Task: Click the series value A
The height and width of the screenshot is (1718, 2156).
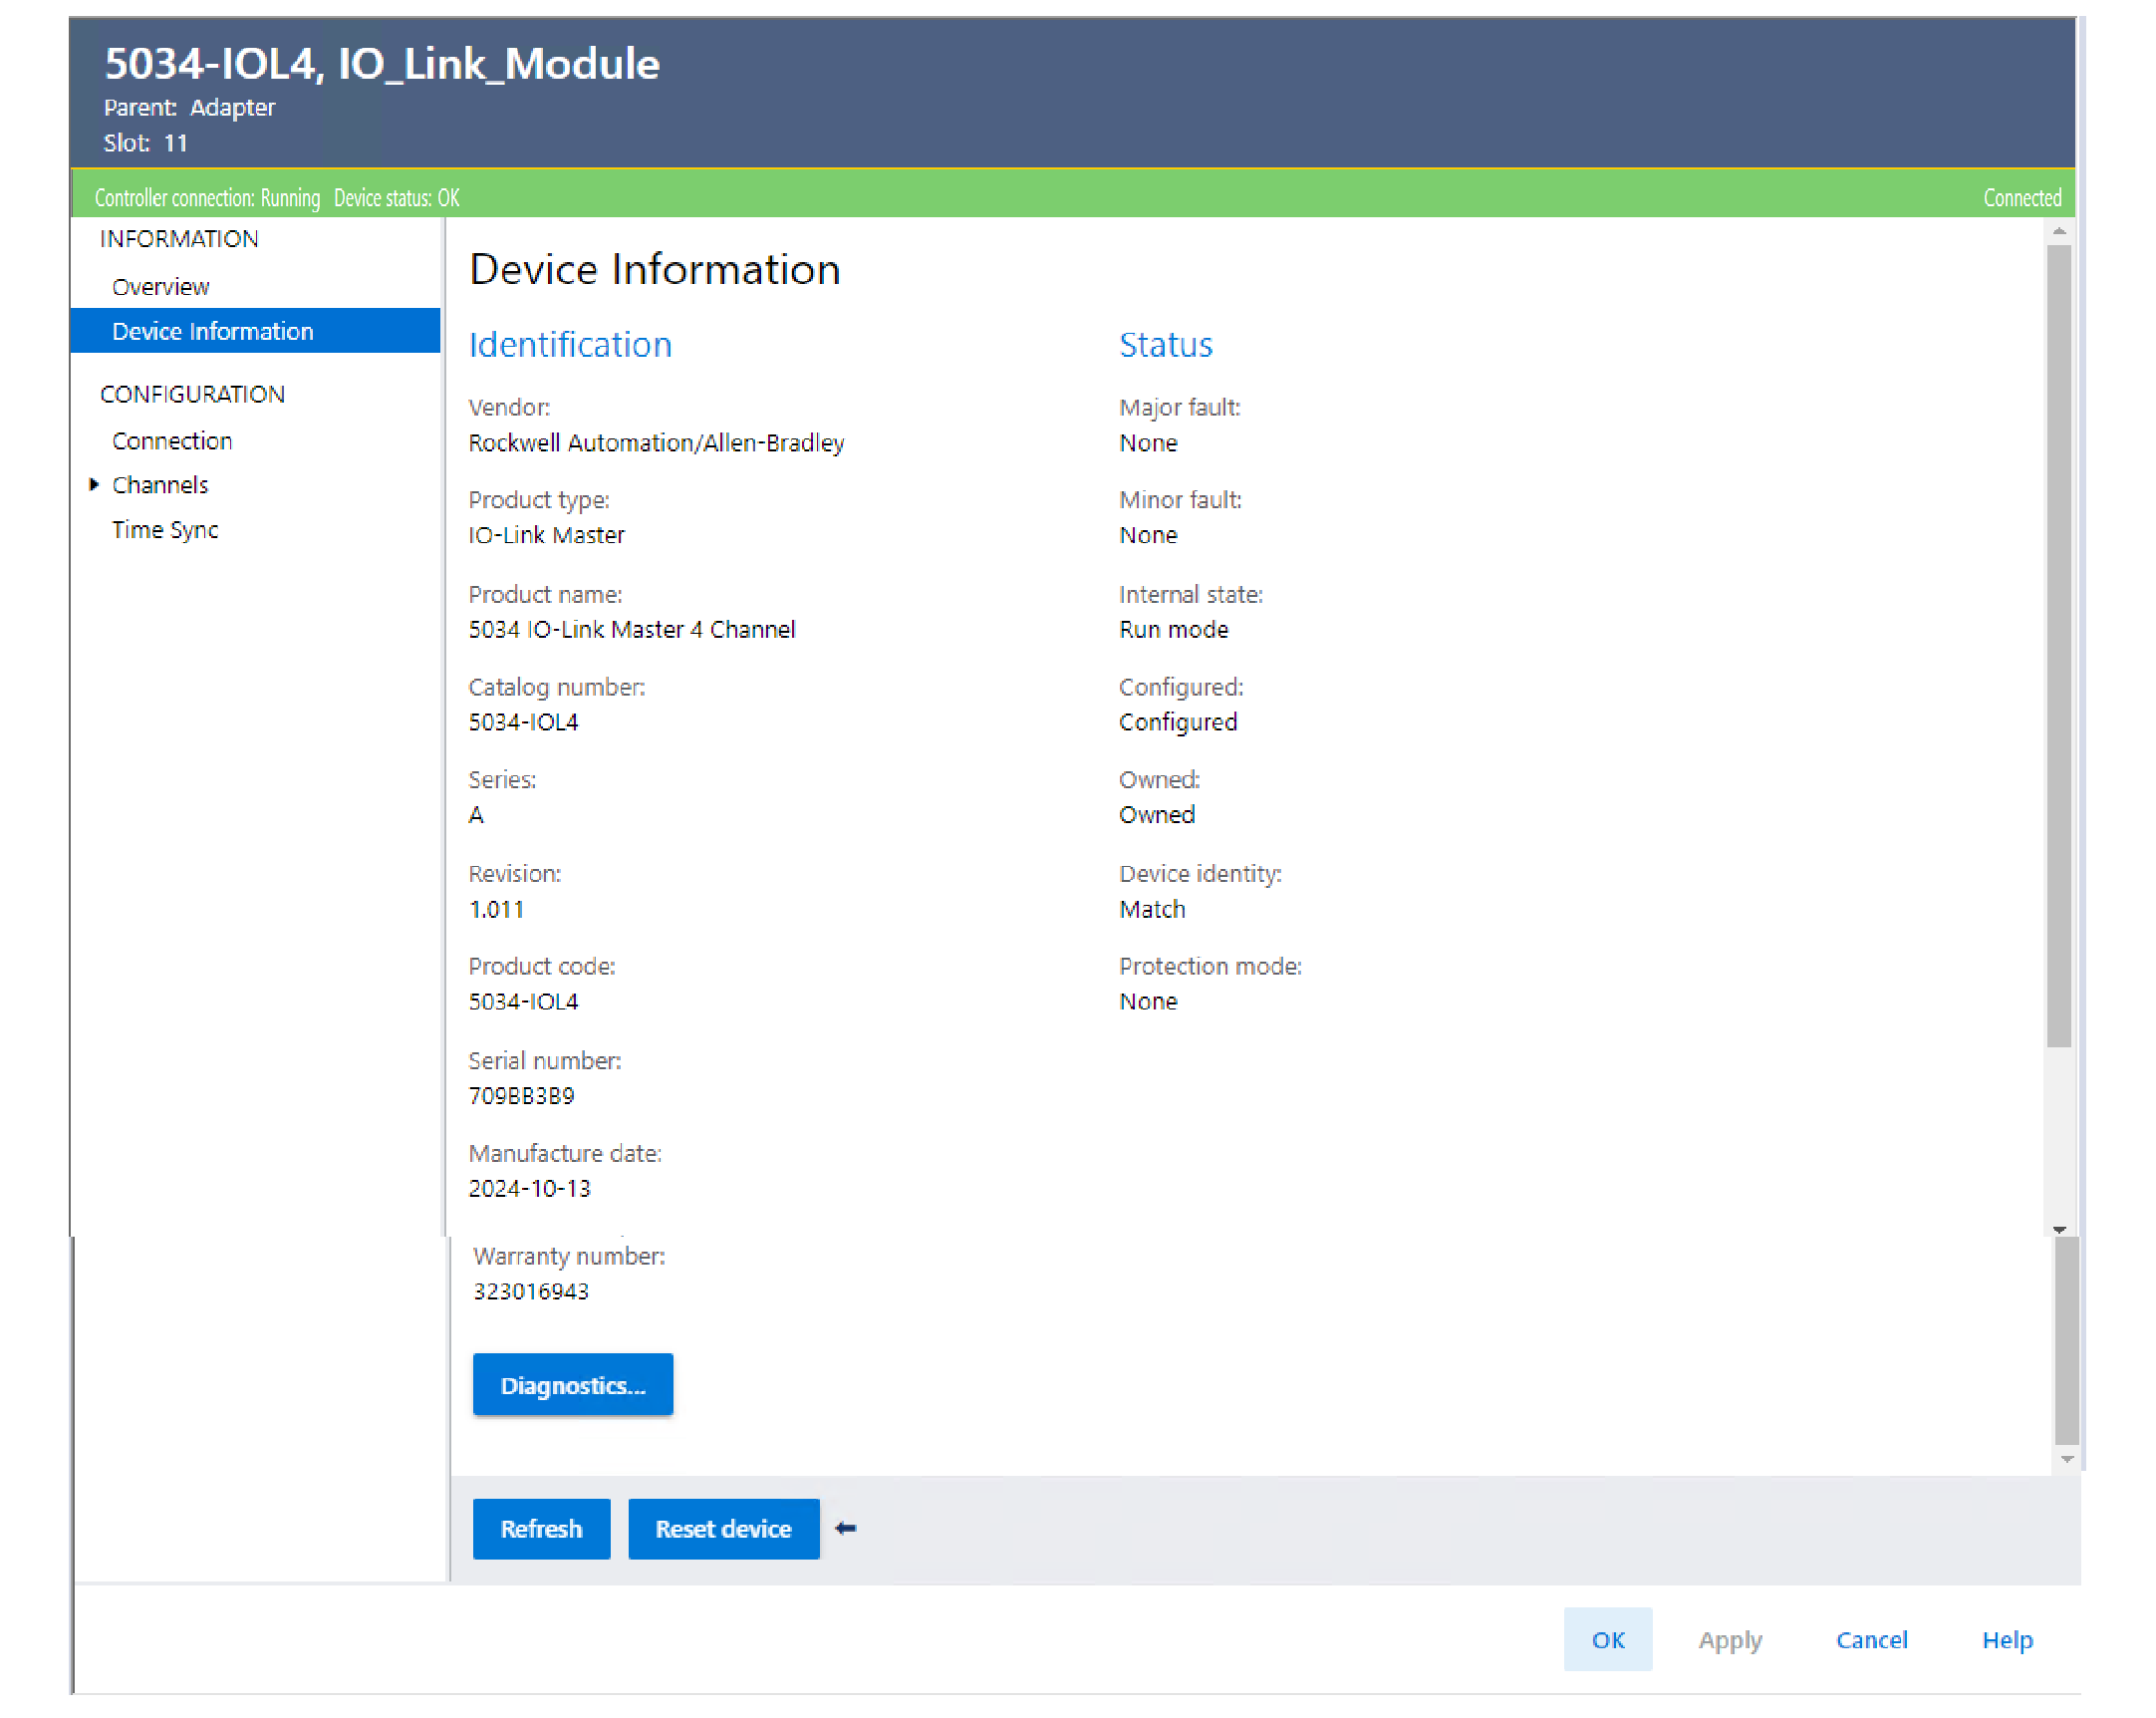Action: click(x=476, y=815)
